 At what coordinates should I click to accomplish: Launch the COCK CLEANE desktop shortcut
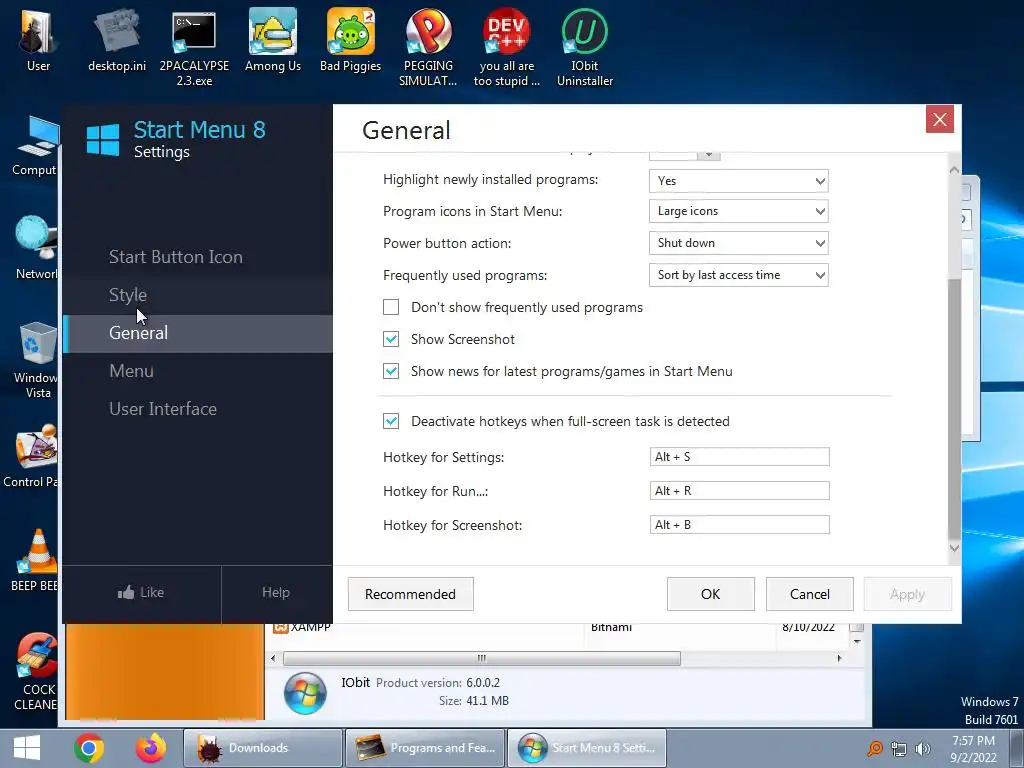[x=37, y=671]
